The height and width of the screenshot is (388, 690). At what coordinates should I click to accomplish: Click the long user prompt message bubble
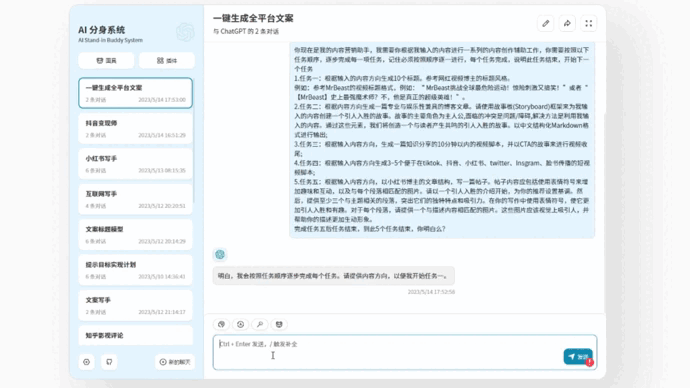click(442, 139)
